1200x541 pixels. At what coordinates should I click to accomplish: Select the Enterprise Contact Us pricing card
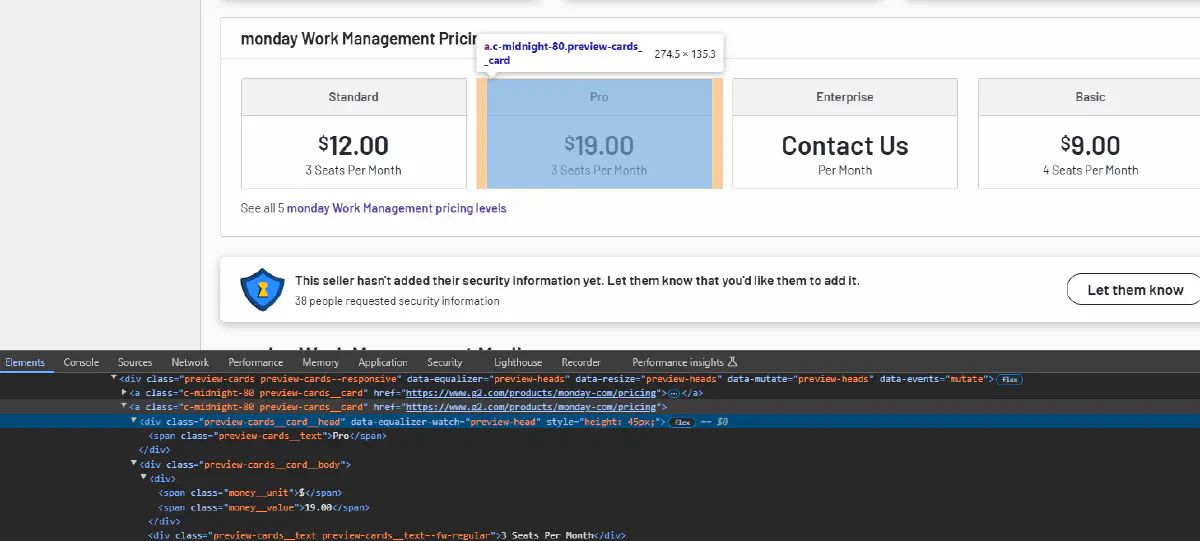(x=844, y=145)
